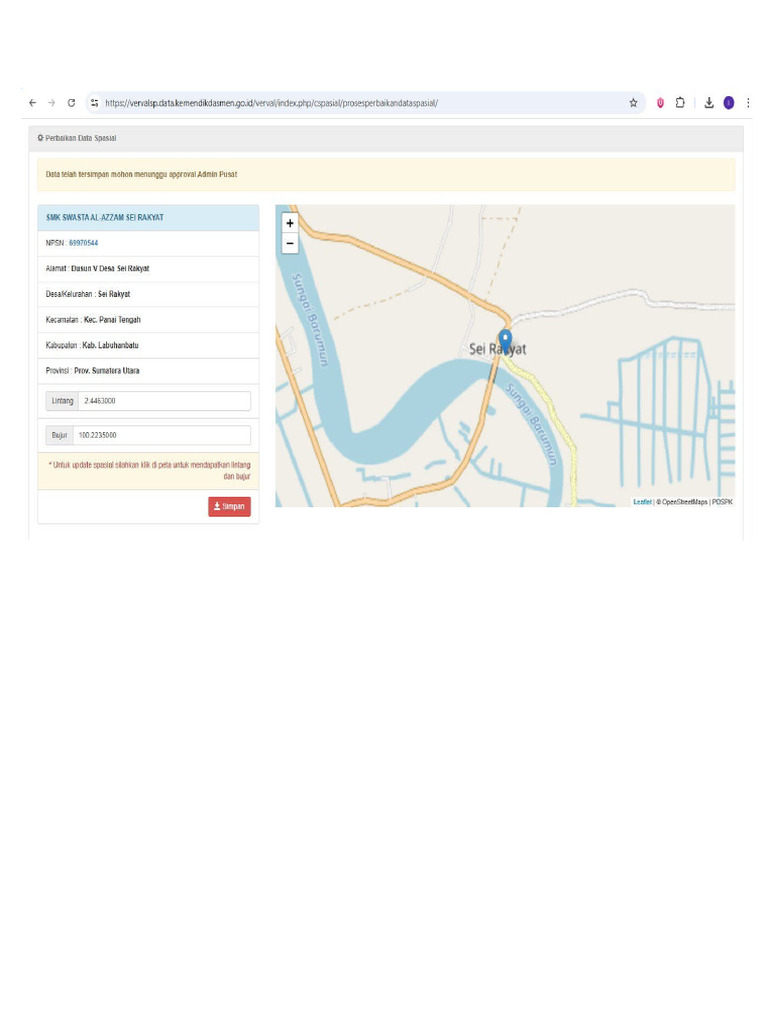This screenshot has width=768, height=1024.
Task: Select the school name SMK SWASTA AL-AZZAM SEI RAKYAT
Action: point(104,217)
